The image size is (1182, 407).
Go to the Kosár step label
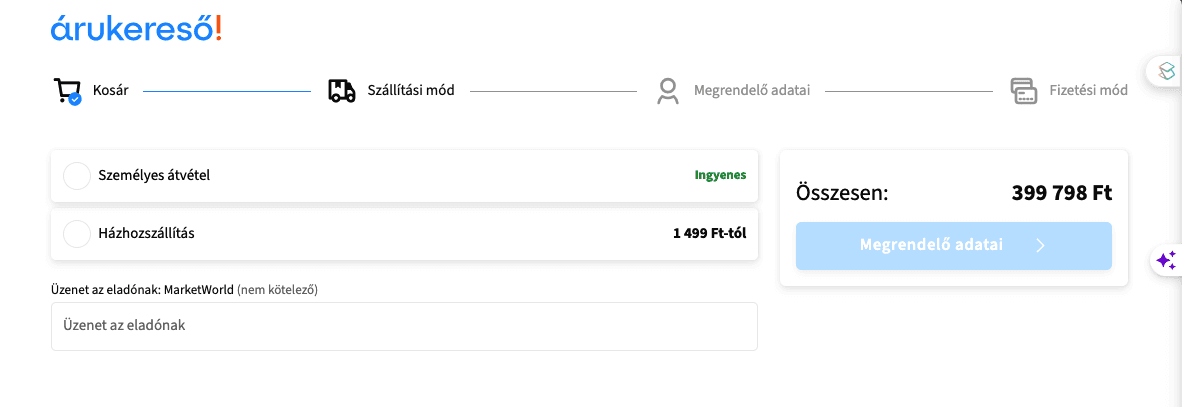coord(111,90)
